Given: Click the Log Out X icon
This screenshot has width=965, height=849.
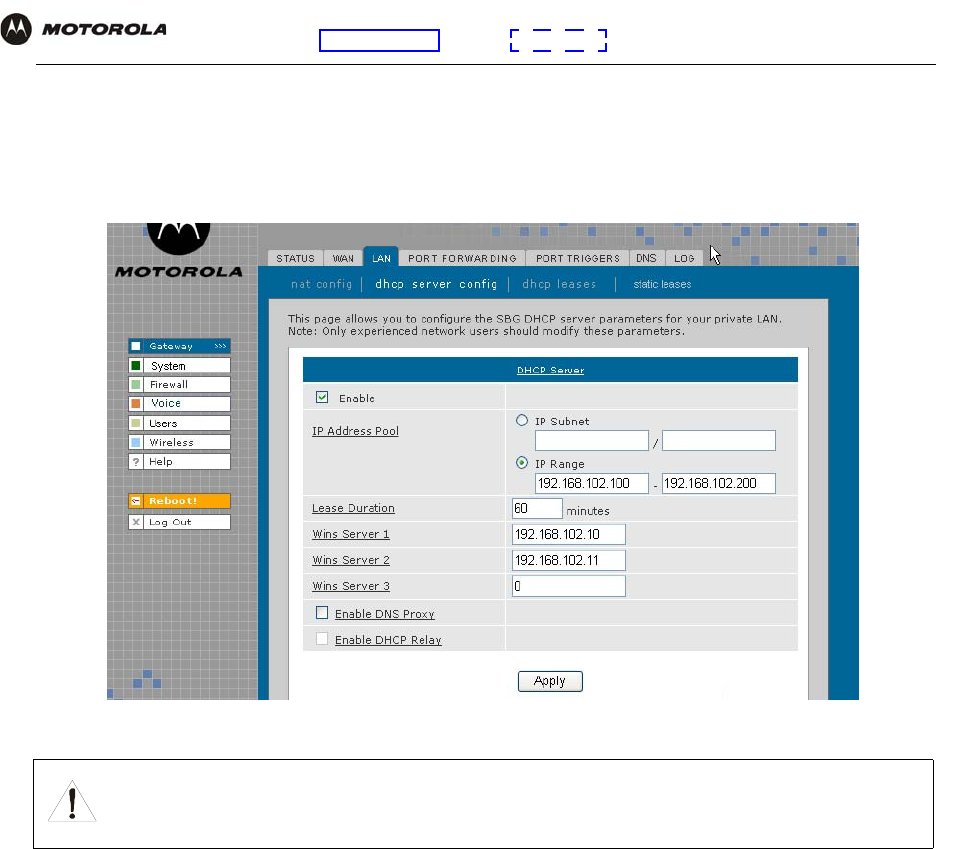Looking at the screenshot, I should tap(136, 522).
